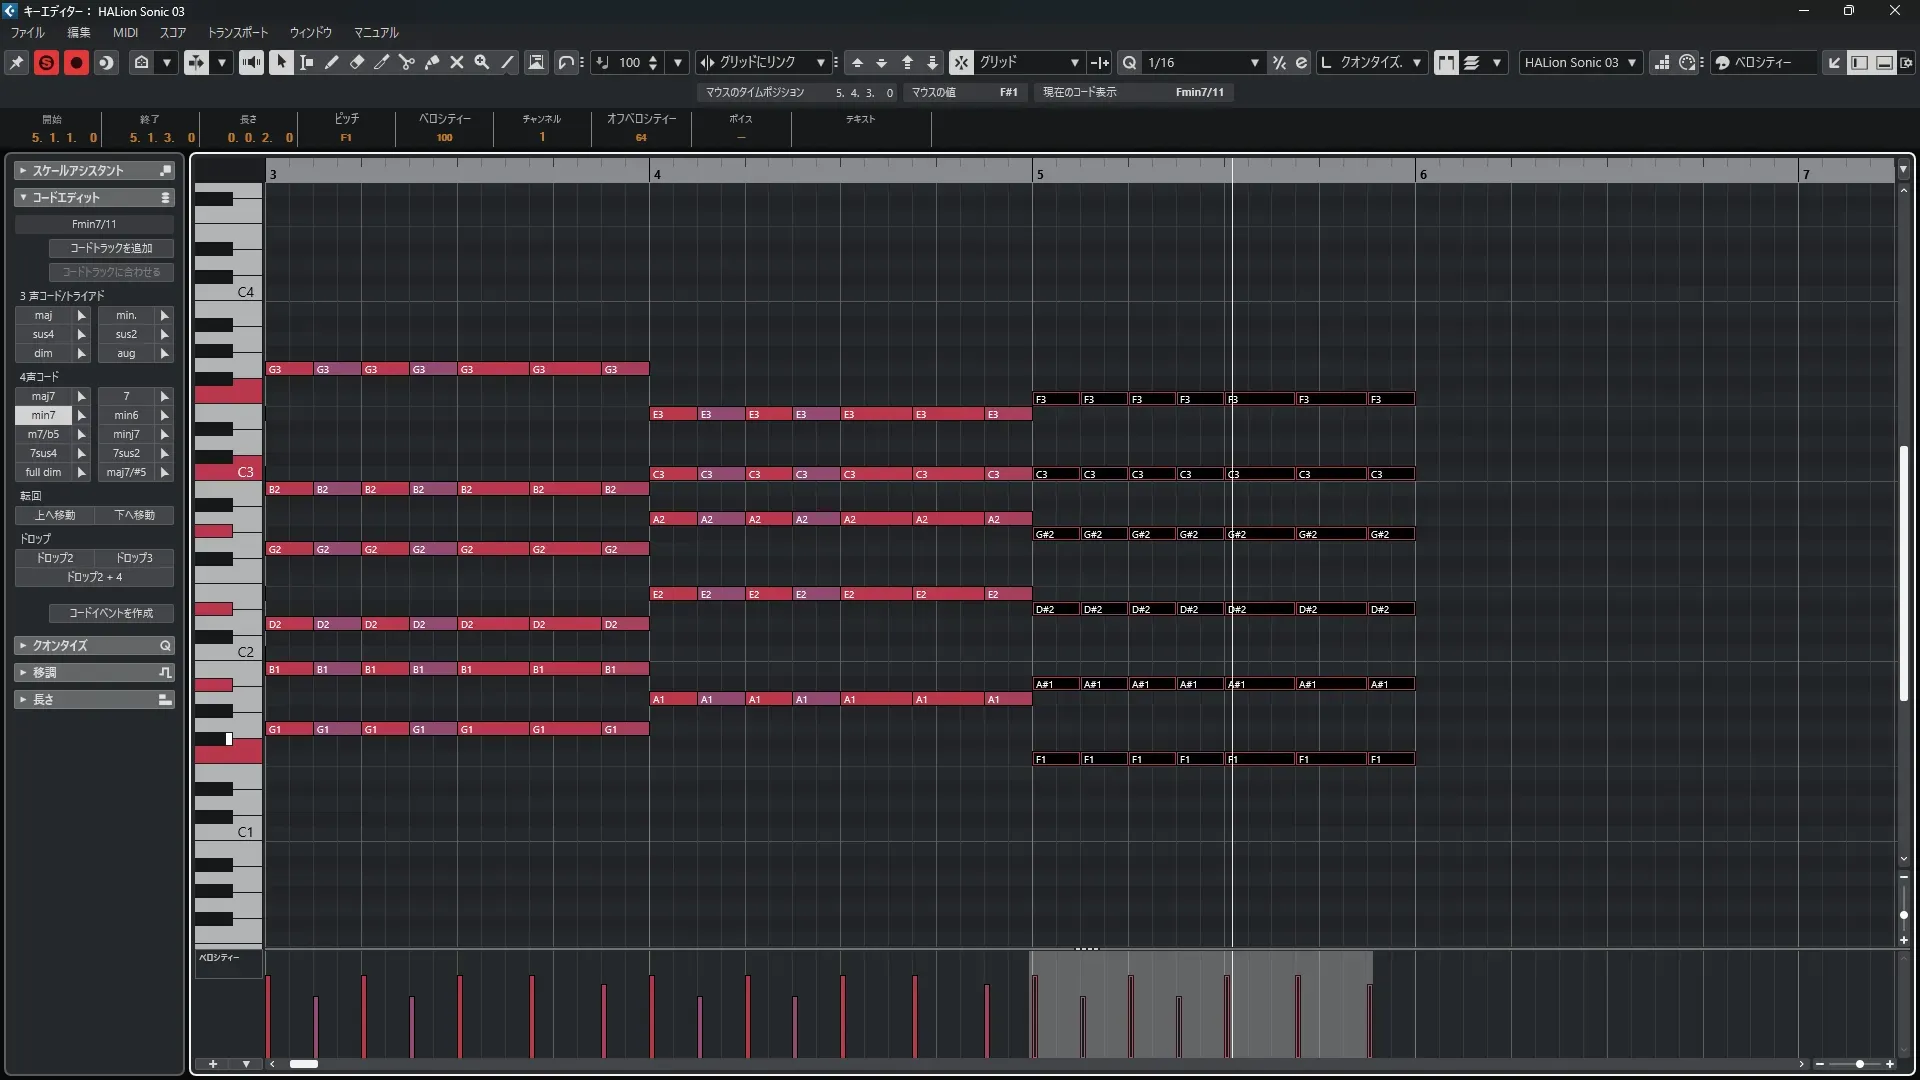Open the 1/16 quantize preset dropdown
This screenshot has height=1080, width=1920.
coord(1254,62)
